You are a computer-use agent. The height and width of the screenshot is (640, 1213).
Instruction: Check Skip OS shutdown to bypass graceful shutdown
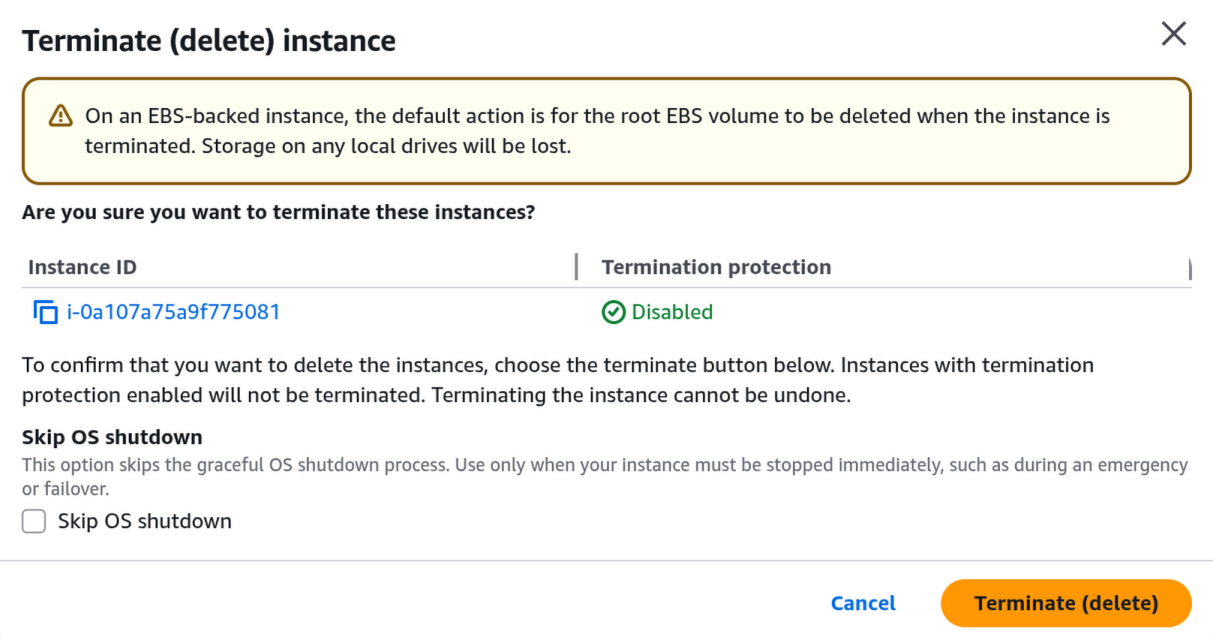coord(34,521)
